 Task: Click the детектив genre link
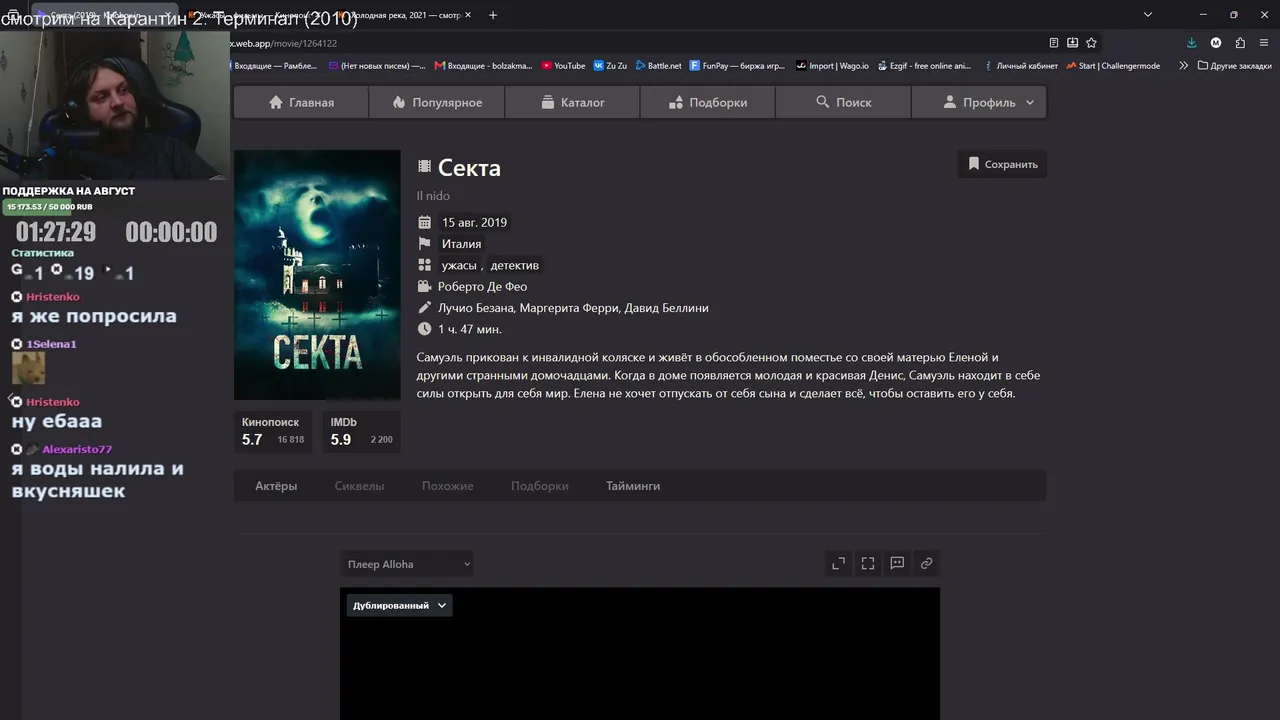pos(514,265)
